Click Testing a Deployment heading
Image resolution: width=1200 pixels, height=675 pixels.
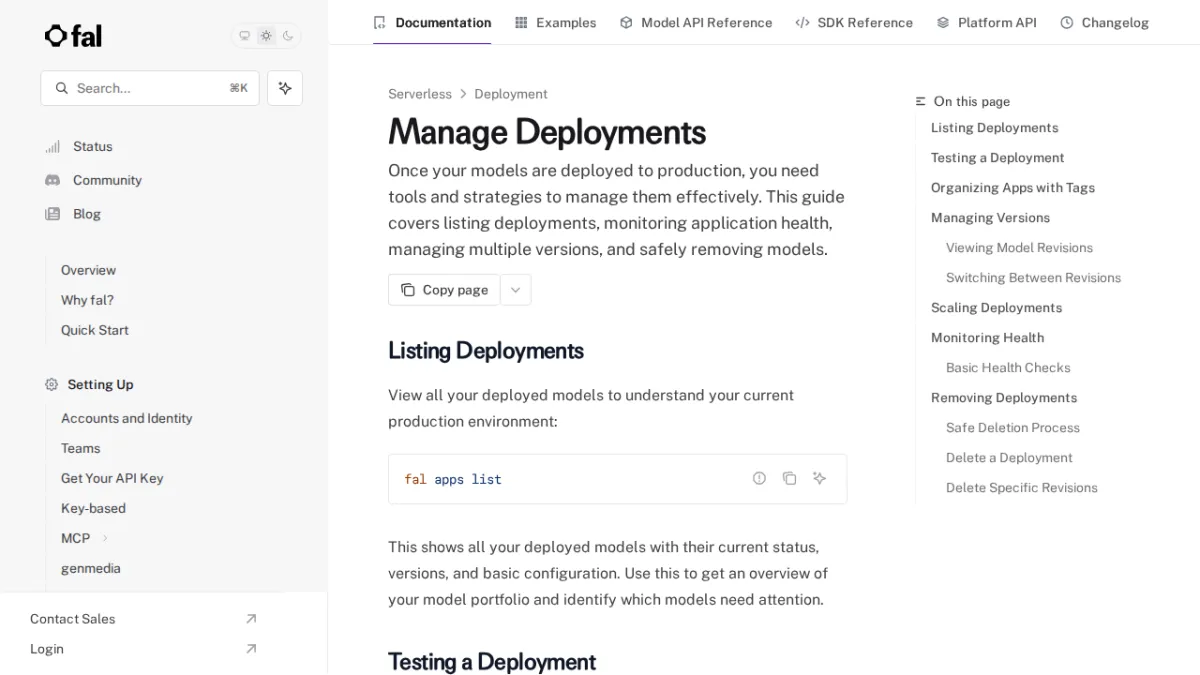tap(492, 662)
